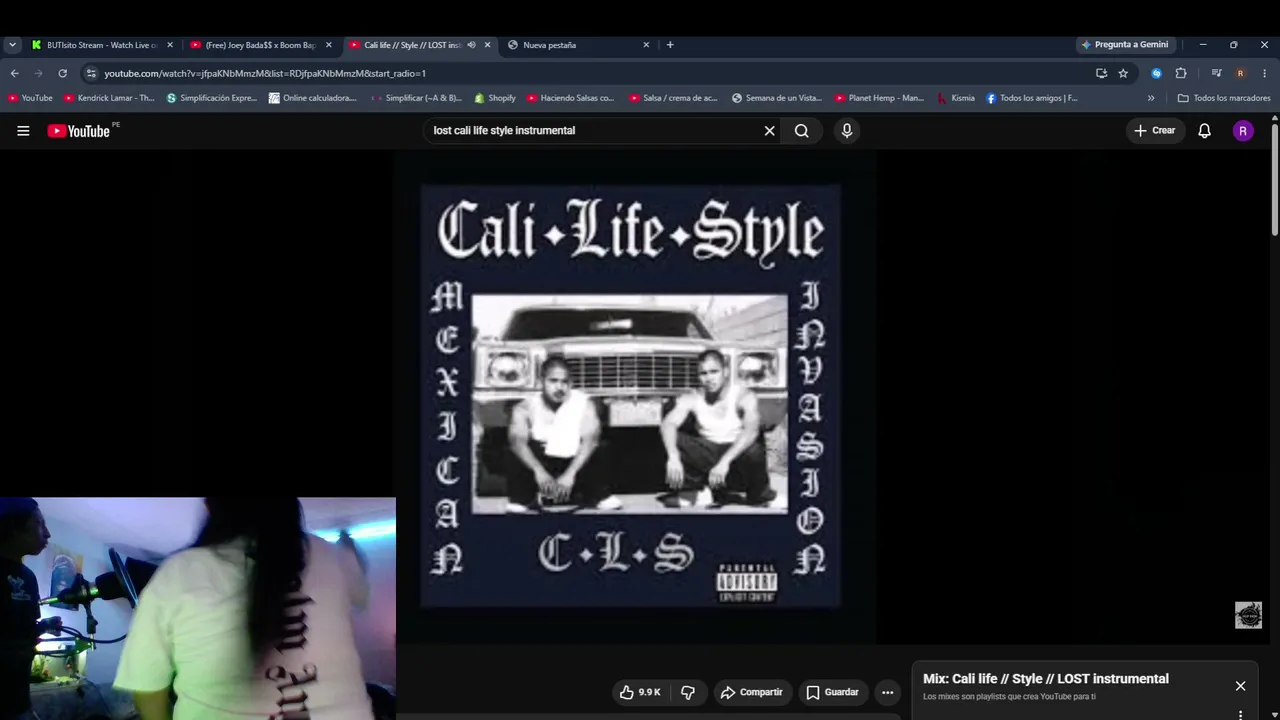Install the app from the address bar icon

pos(1101,73)
